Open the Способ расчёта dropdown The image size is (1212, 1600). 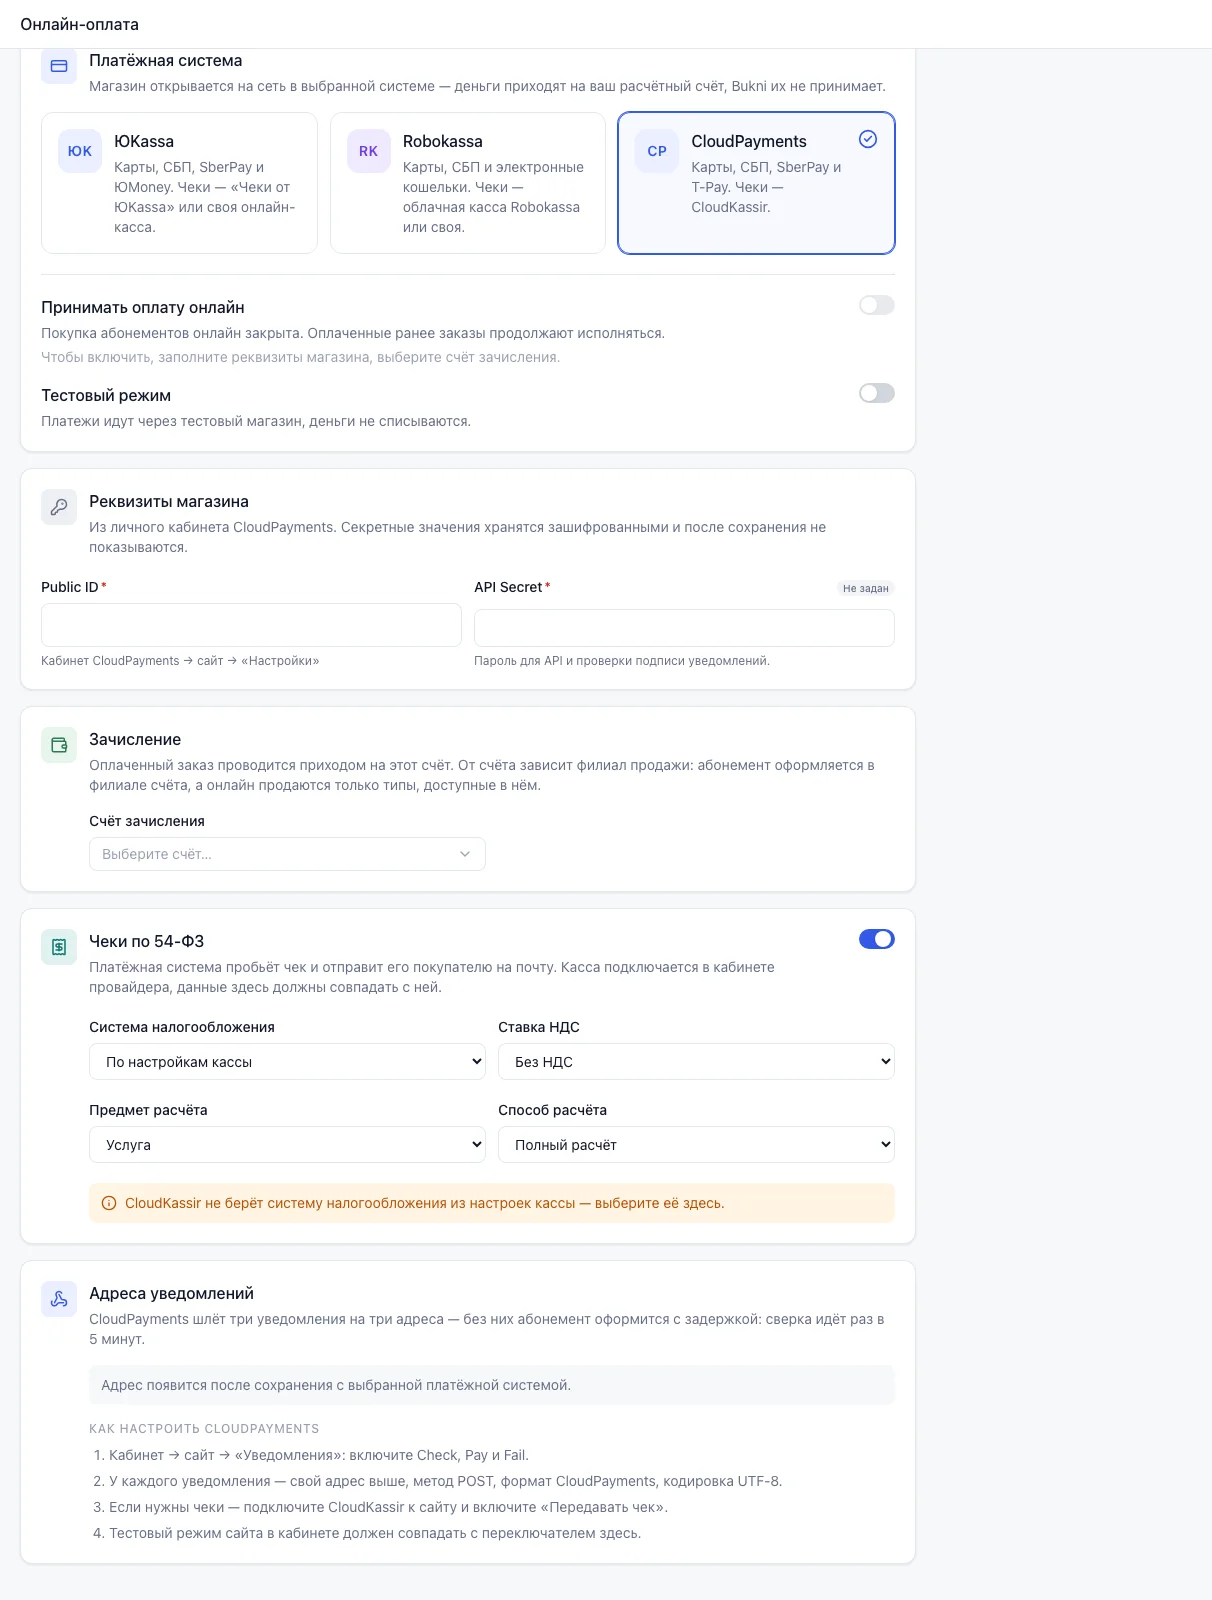click(x=696, y=1145)
